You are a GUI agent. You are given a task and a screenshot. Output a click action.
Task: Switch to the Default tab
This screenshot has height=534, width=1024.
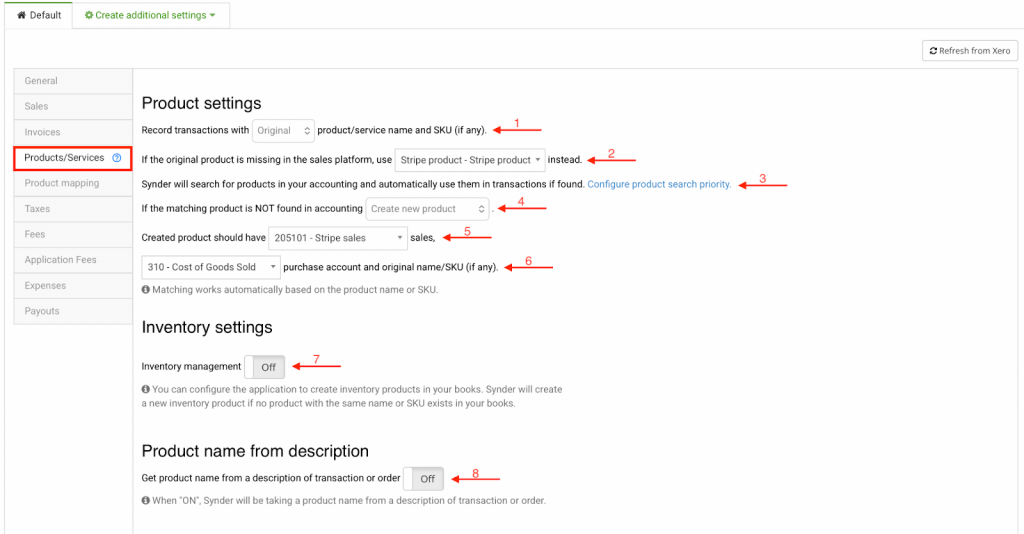(x=38, y=16)
